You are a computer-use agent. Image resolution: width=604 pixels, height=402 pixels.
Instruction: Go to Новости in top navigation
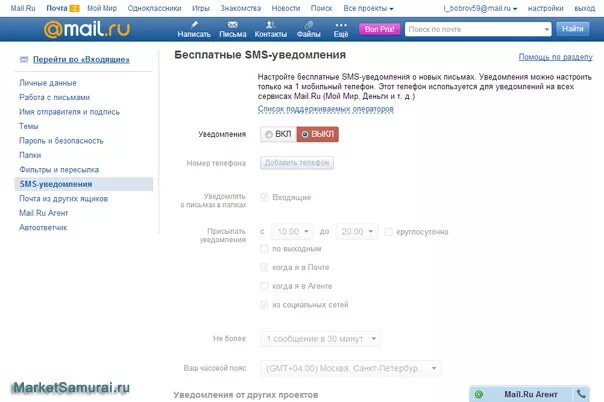(x=286, y=8)
